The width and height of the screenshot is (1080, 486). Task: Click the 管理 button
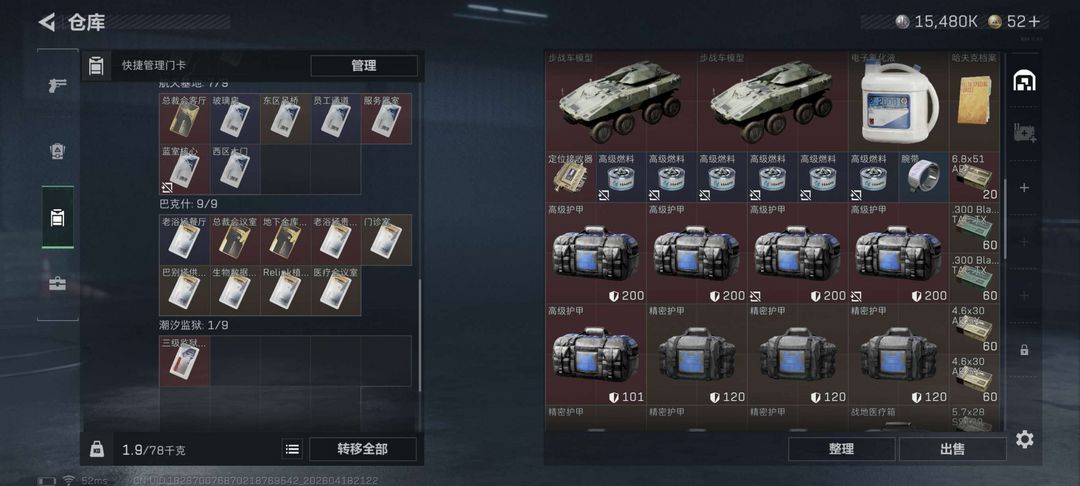pyautogui.click(x=364, y=65)
